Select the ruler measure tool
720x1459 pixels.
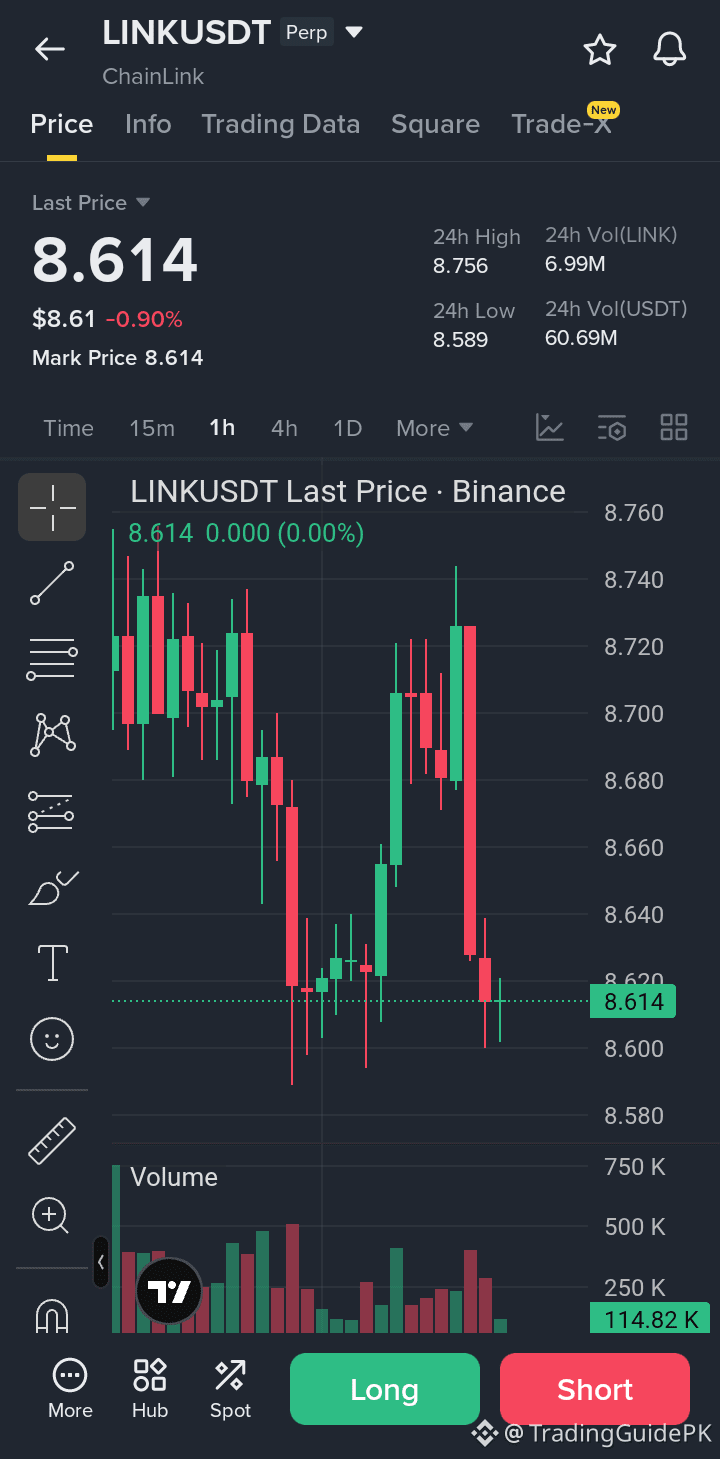pyautogui.click(x=52, y=1141)
